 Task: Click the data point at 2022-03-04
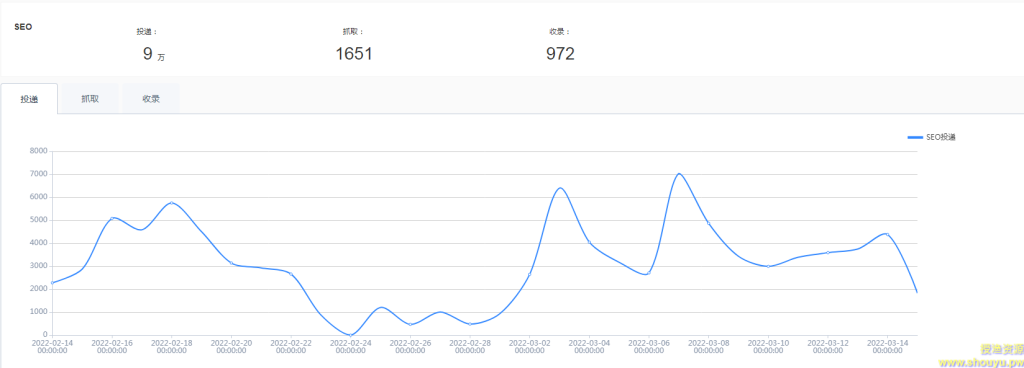[x=589, y=243]
